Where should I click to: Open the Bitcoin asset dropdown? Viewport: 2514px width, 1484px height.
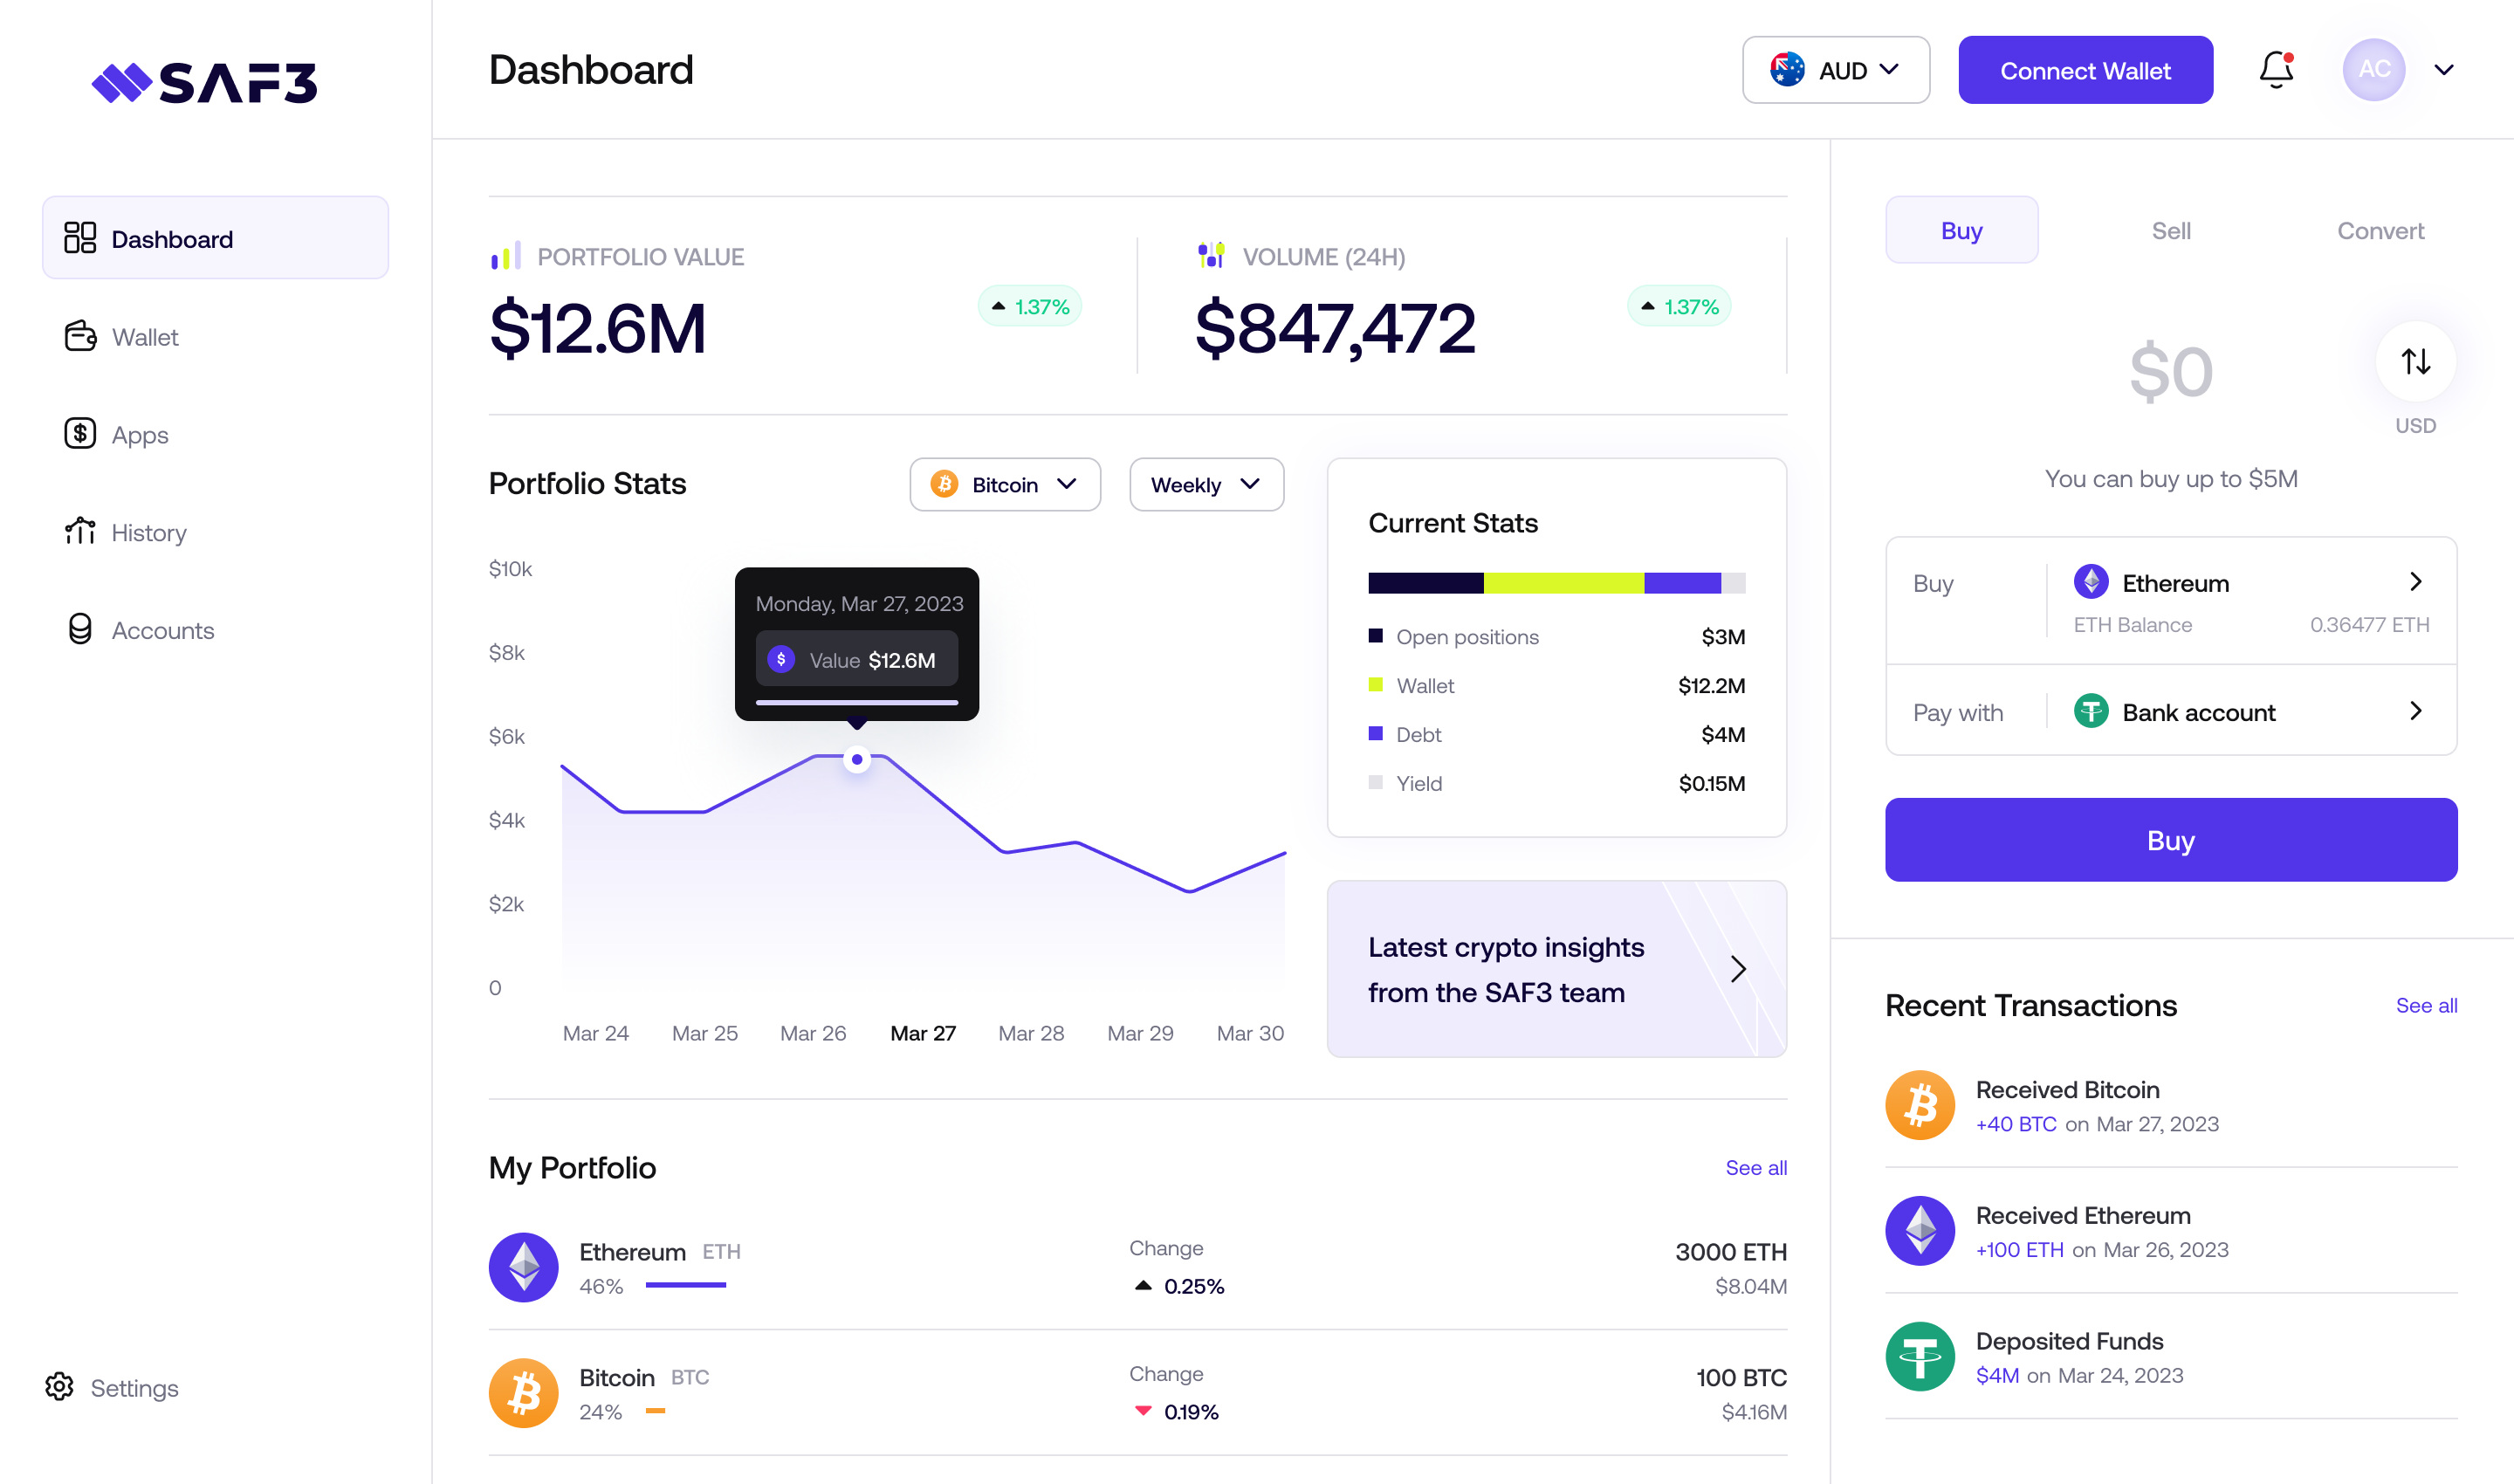click(x=1005, y=484)
